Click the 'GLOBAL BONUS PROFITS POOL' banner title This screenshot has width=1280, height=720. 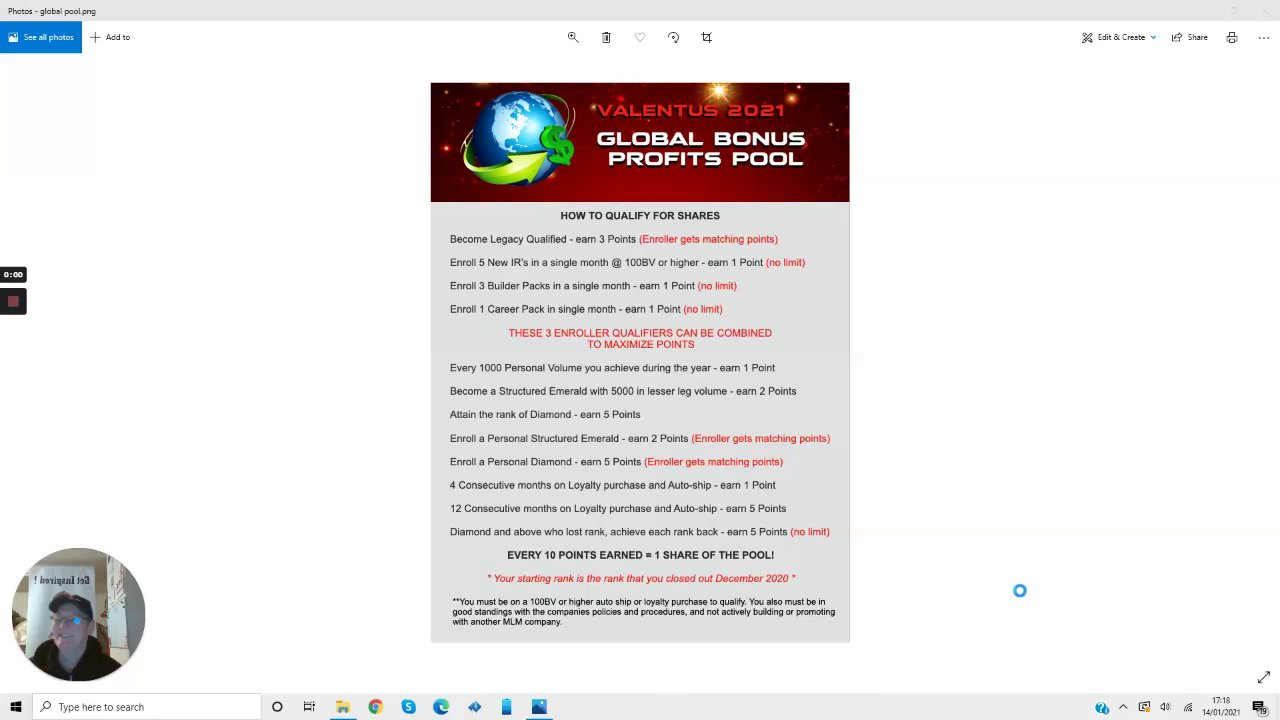700,148
